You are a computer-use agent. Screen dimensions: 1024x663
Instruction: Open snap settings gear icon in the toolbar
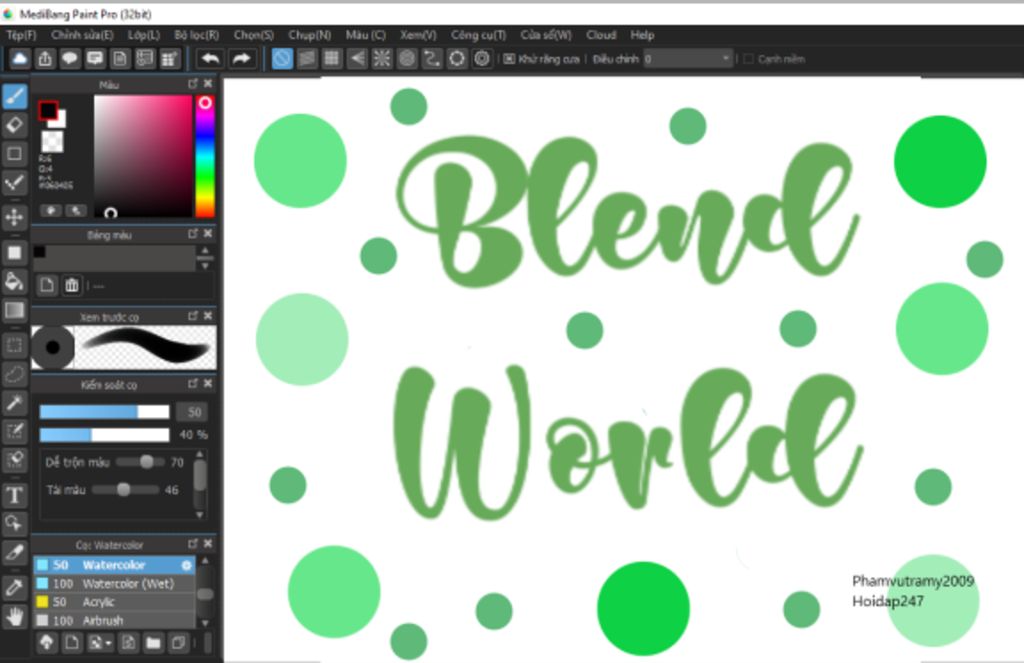pyautogui.click(x=482, y=59)
